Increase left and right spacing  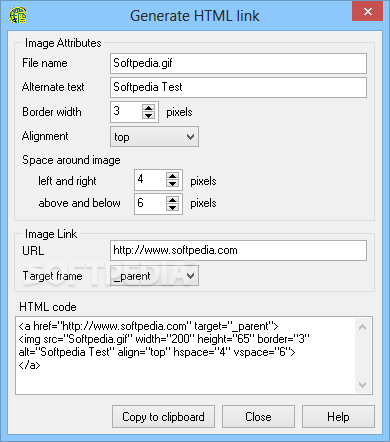(172, 176)
